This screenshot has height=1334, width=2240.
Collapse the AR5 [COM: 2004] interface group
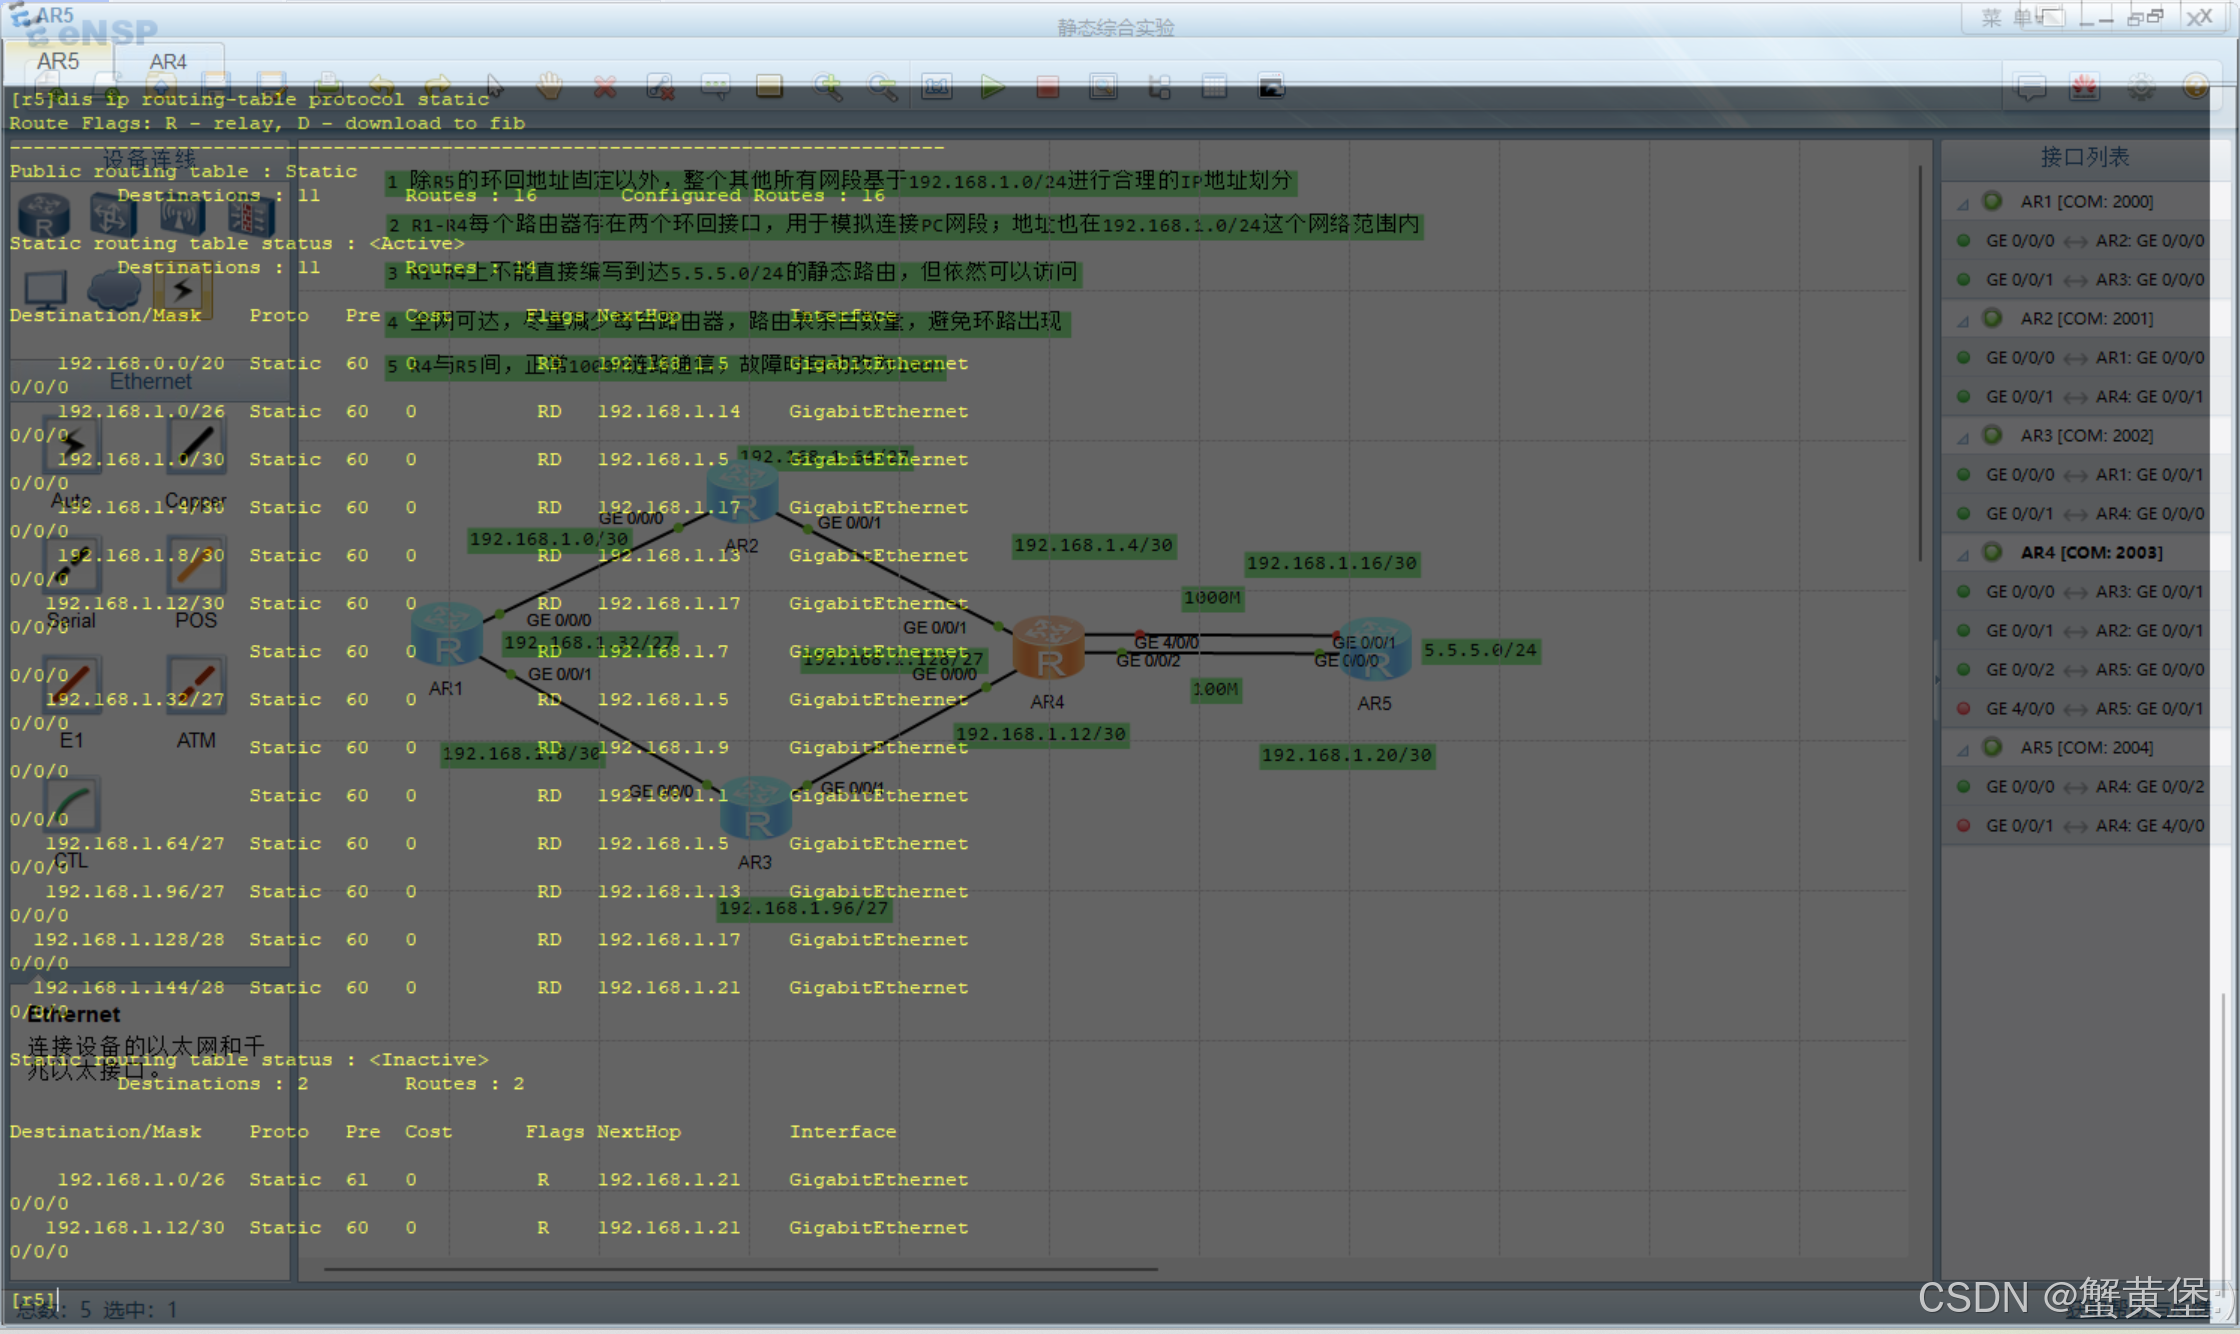pos(1963,749)
